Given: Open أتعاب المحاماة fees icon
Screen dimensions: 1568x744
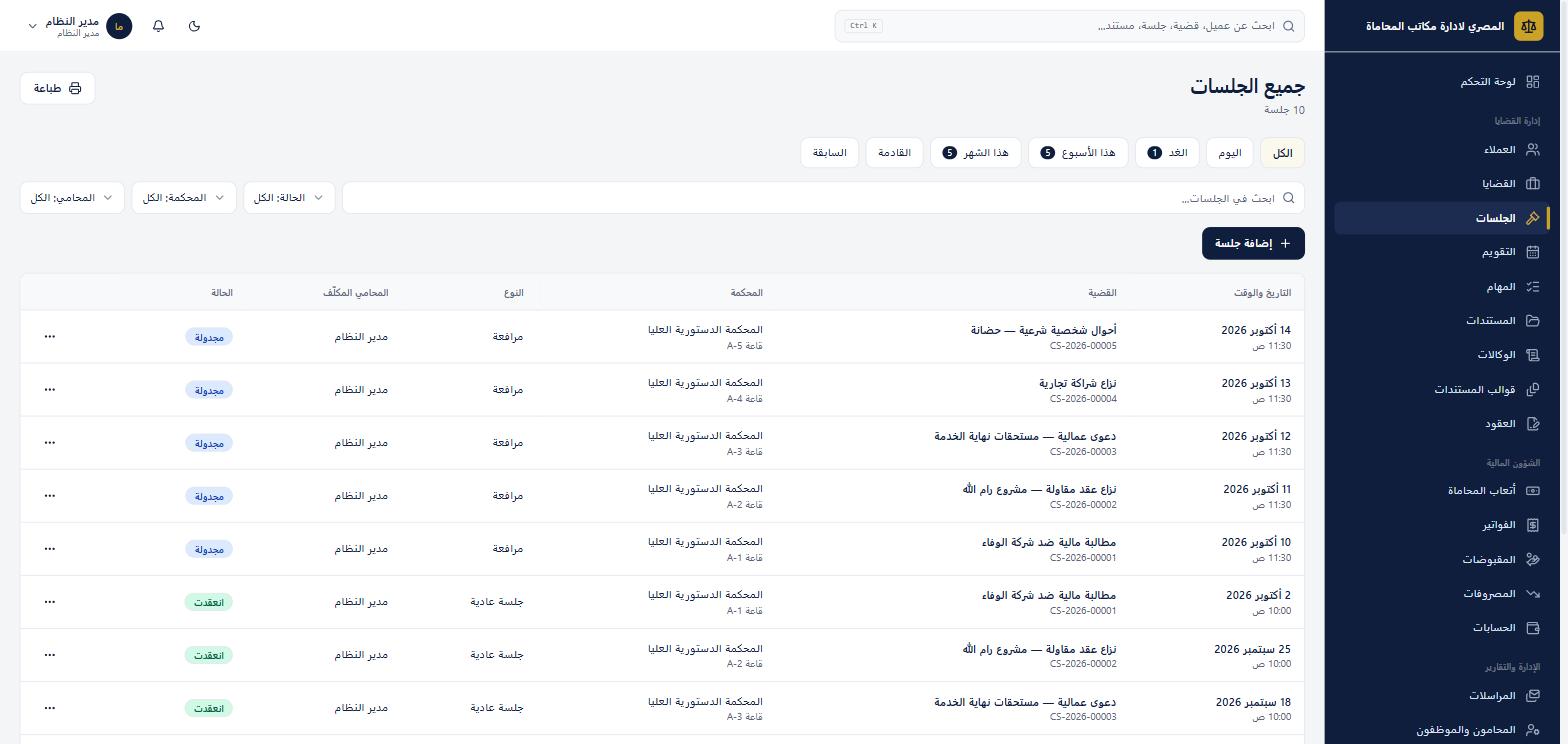Looking at the screenshot, I should click(1532, 491).
